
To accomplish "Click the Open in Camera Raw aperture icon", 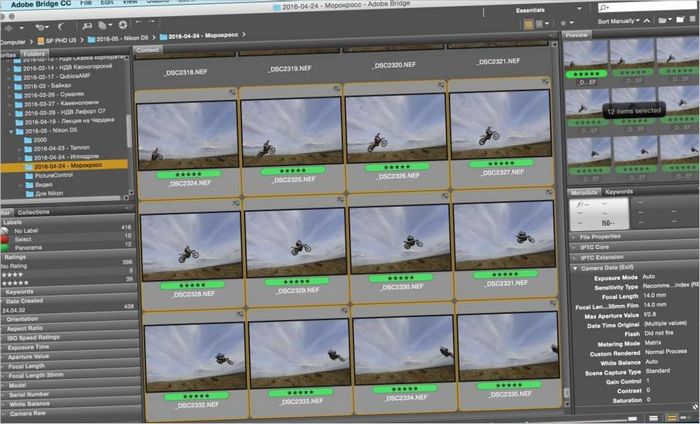I will pos(123,25).
